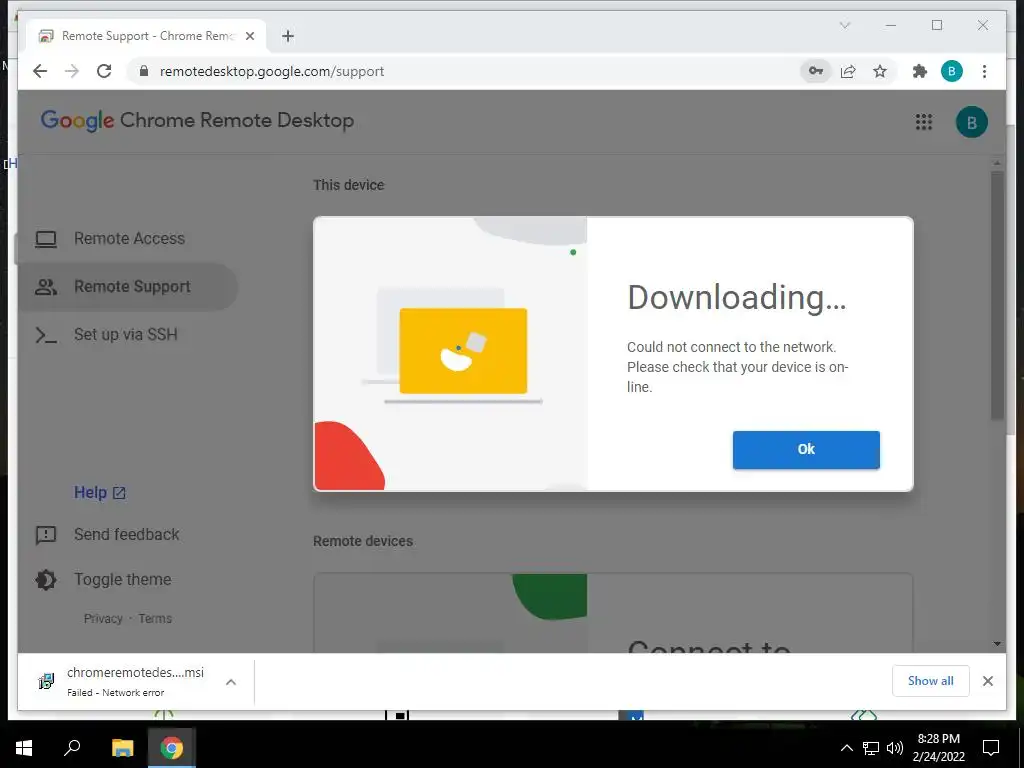Image resolution: width=1024 pixels, height=768 pixels.
Task: Click the Google Chrome Remote Desktop logo
Action: pos(197,120)
